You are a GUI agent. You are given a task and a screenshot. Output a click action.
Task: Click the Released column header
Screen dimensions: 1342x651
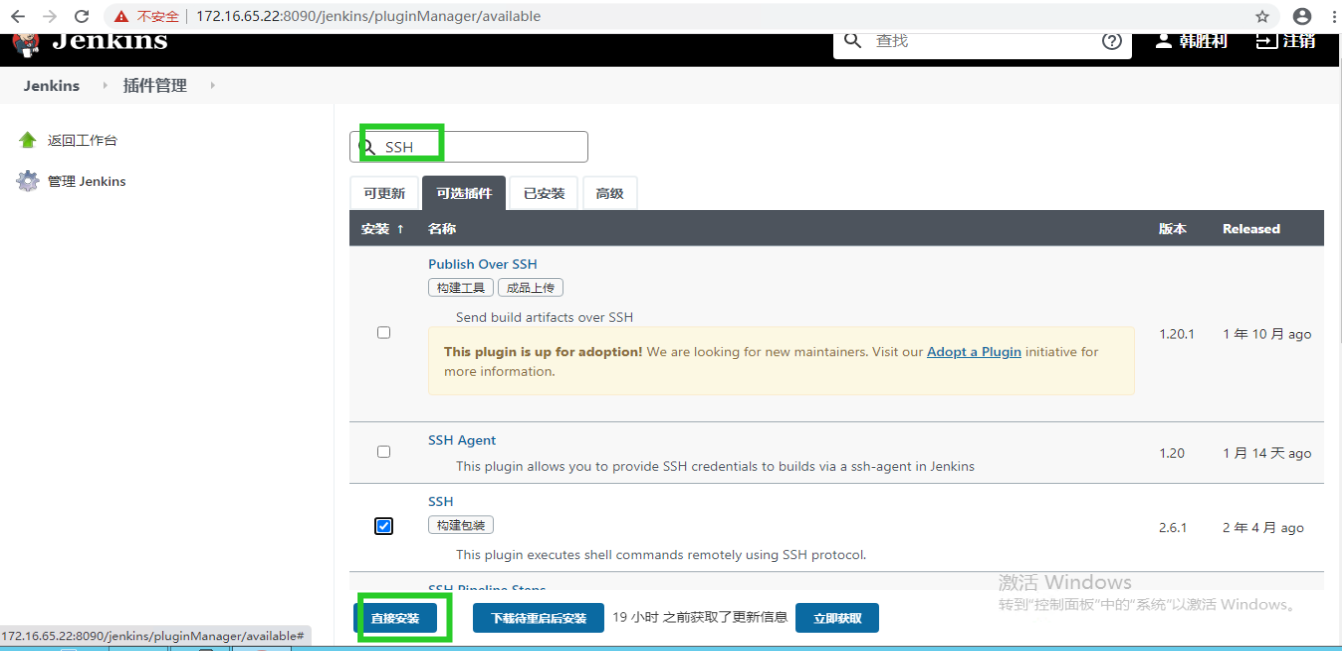1251,229
